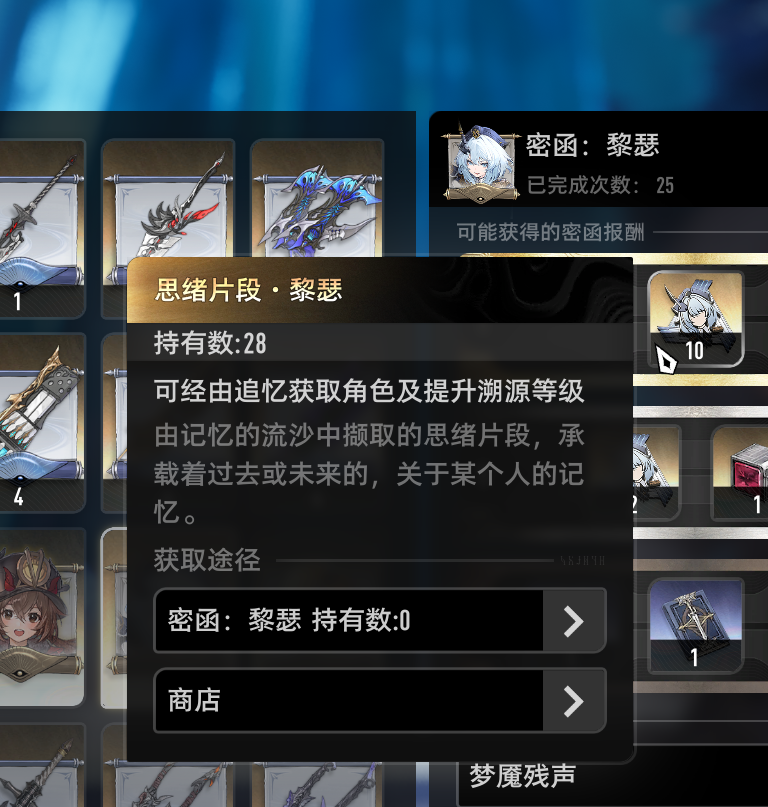This screenshot has width=768, height=807.
Task: Click the red-white cube reward icon
Action: pos(740,473)
